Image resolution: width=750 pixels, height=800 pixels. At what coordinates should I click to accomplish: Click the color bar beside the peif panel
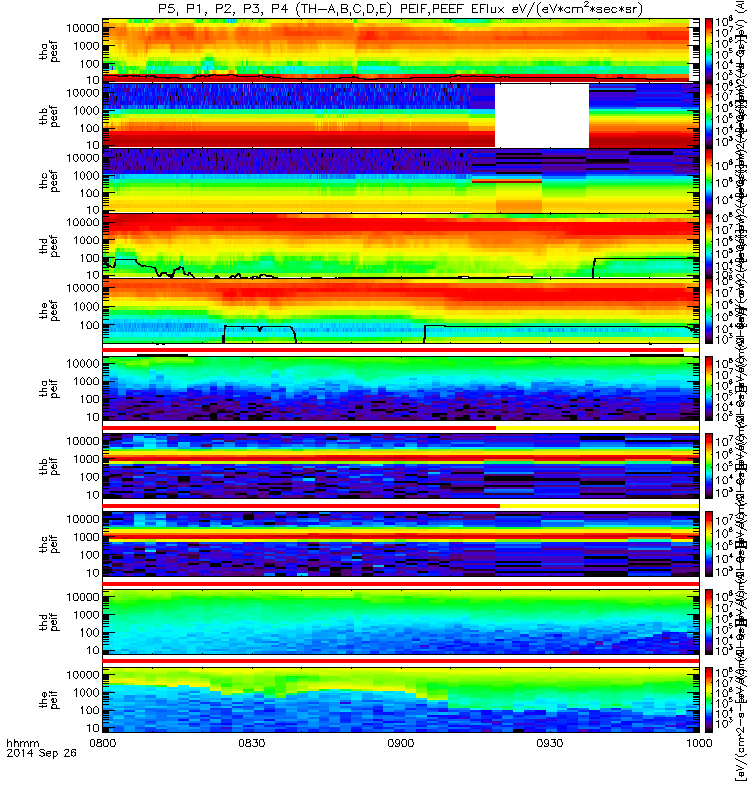tap(709, 699)
